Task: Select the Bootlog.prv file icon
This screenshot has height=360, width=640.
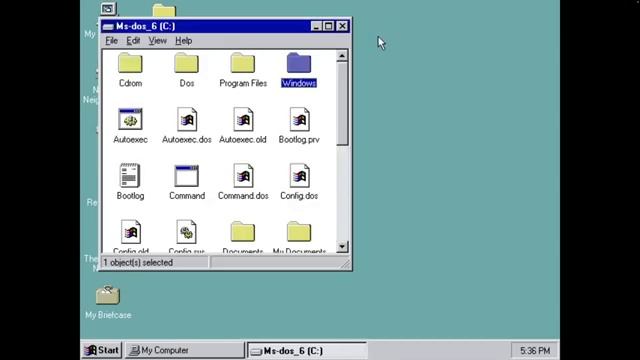Action: click(299, 119)
